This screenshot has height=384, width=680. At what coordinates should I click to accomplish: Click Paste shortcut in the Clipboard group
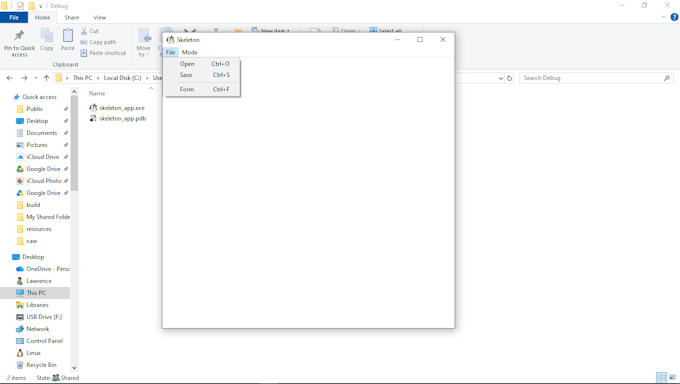(103, 53)
